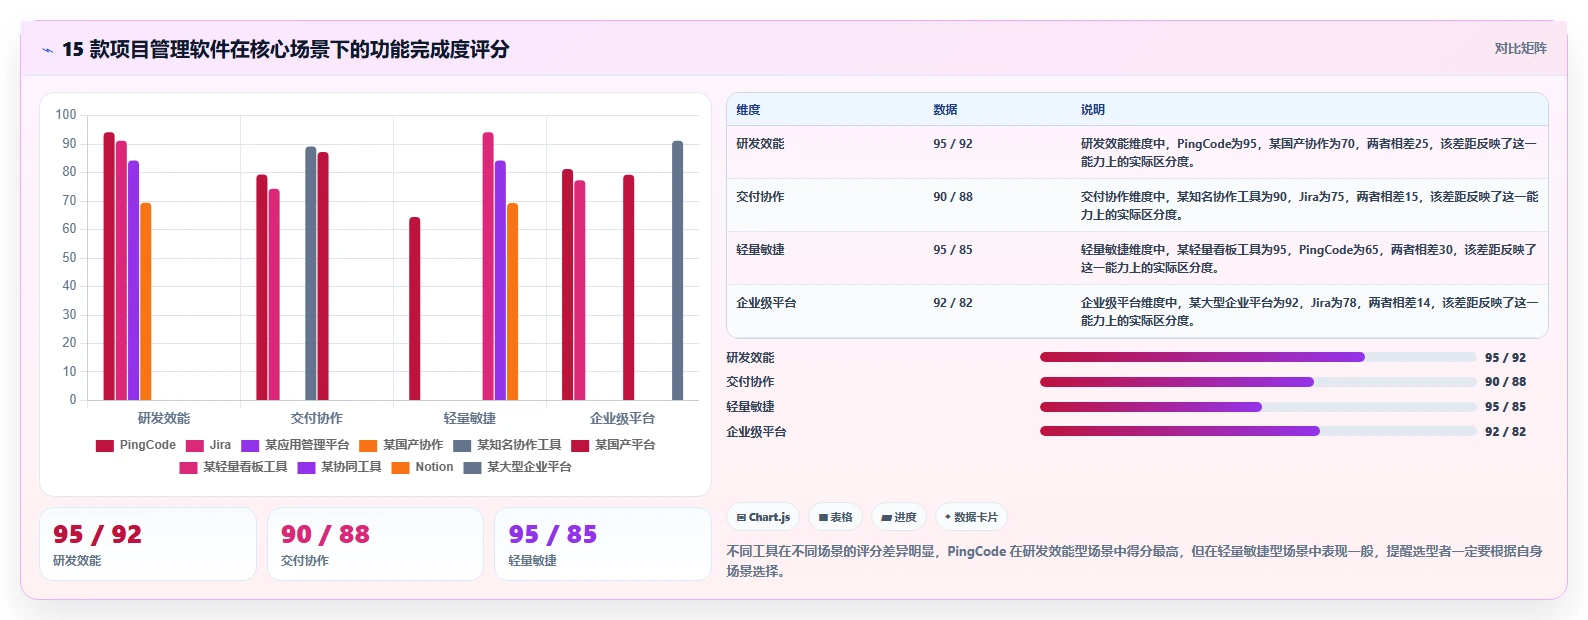Click the orange Notion bar in 轻量敏捷
The height and width of the screenshot is (620, 1588).
point(513,301)
